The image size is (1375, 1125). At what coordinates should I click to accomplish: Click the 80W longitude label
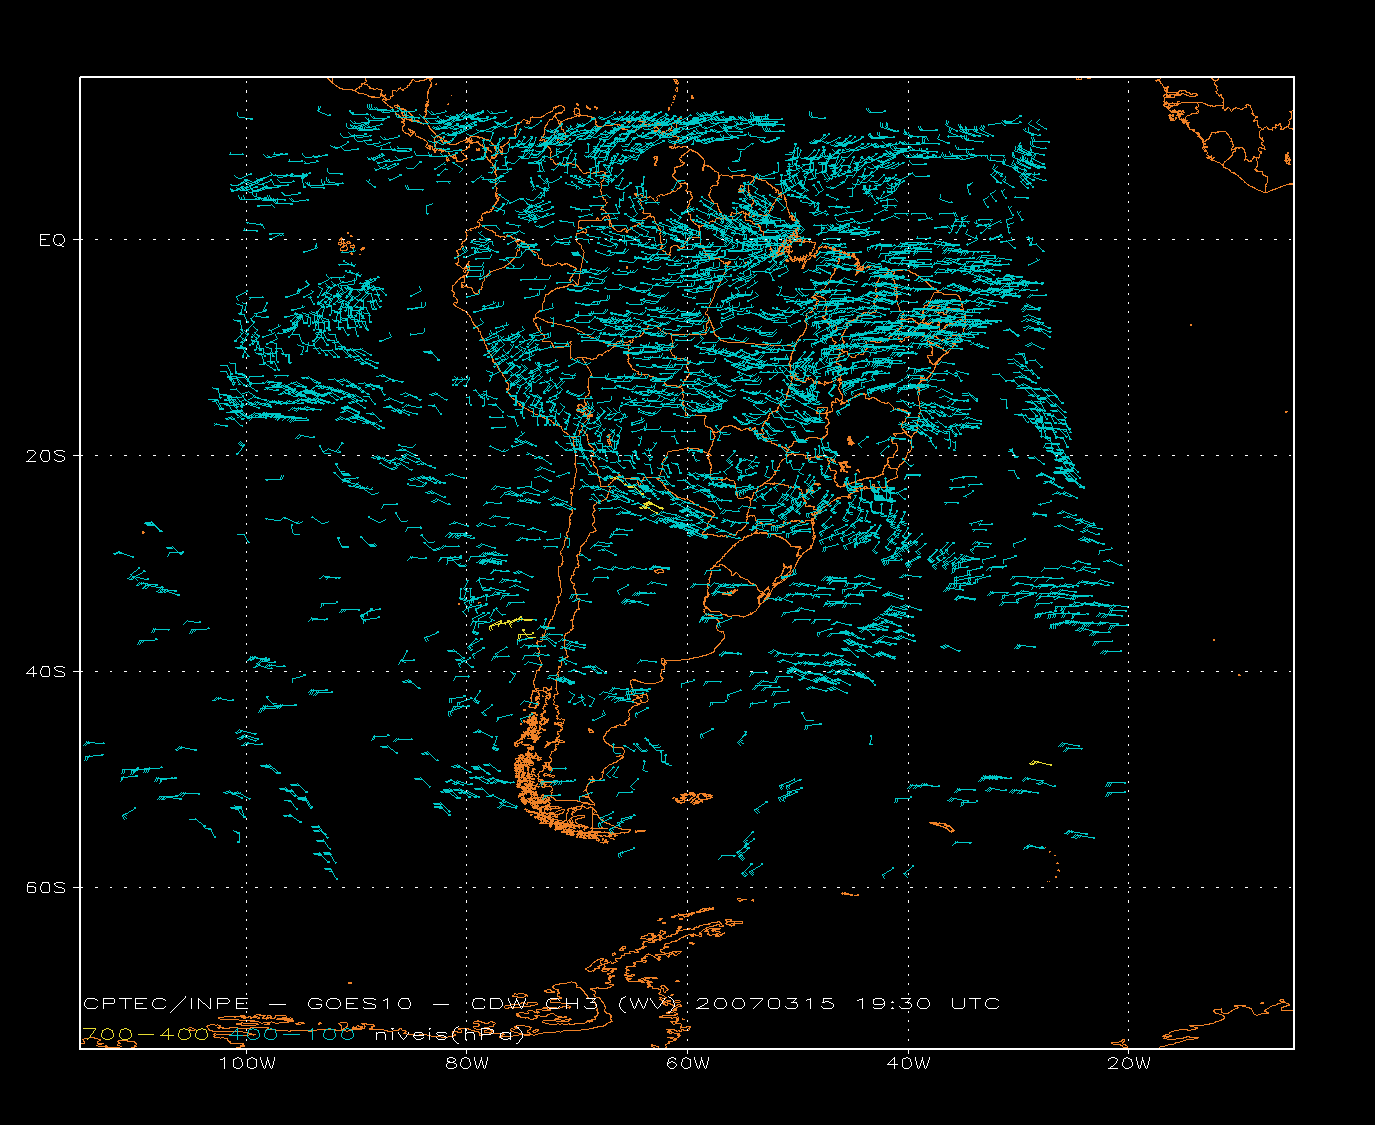click(x=467, y=1063)
